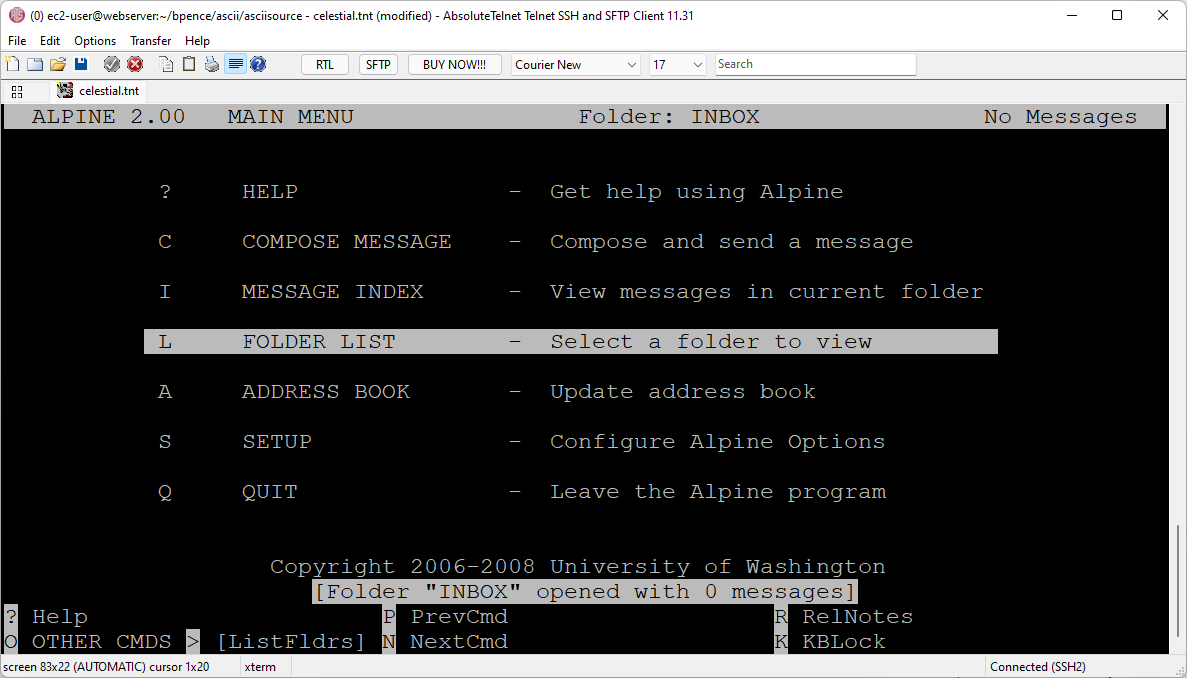1187x678 pixels.
Task: Toggle the blue lines scrollback icon
Action: click(x=235, y=64)
